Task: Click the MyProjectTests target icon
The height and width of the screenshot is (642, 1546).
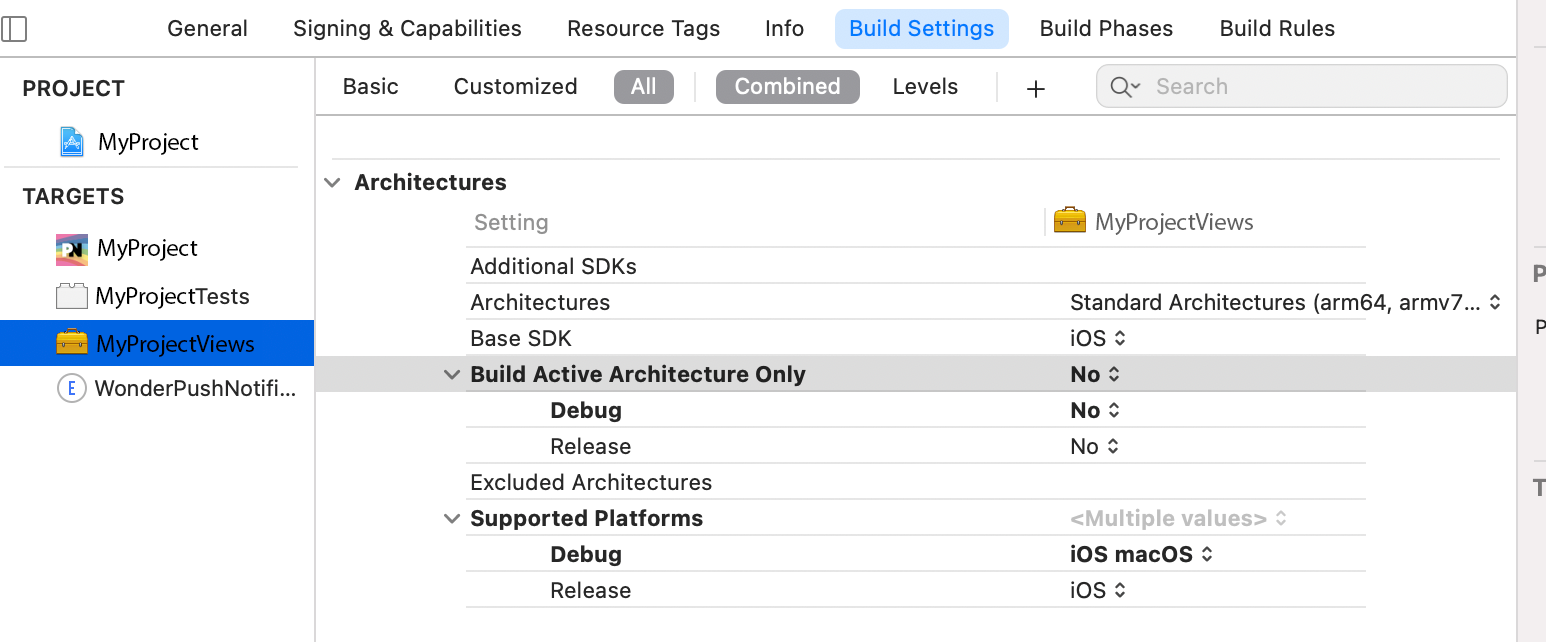Action: [71, 297]
